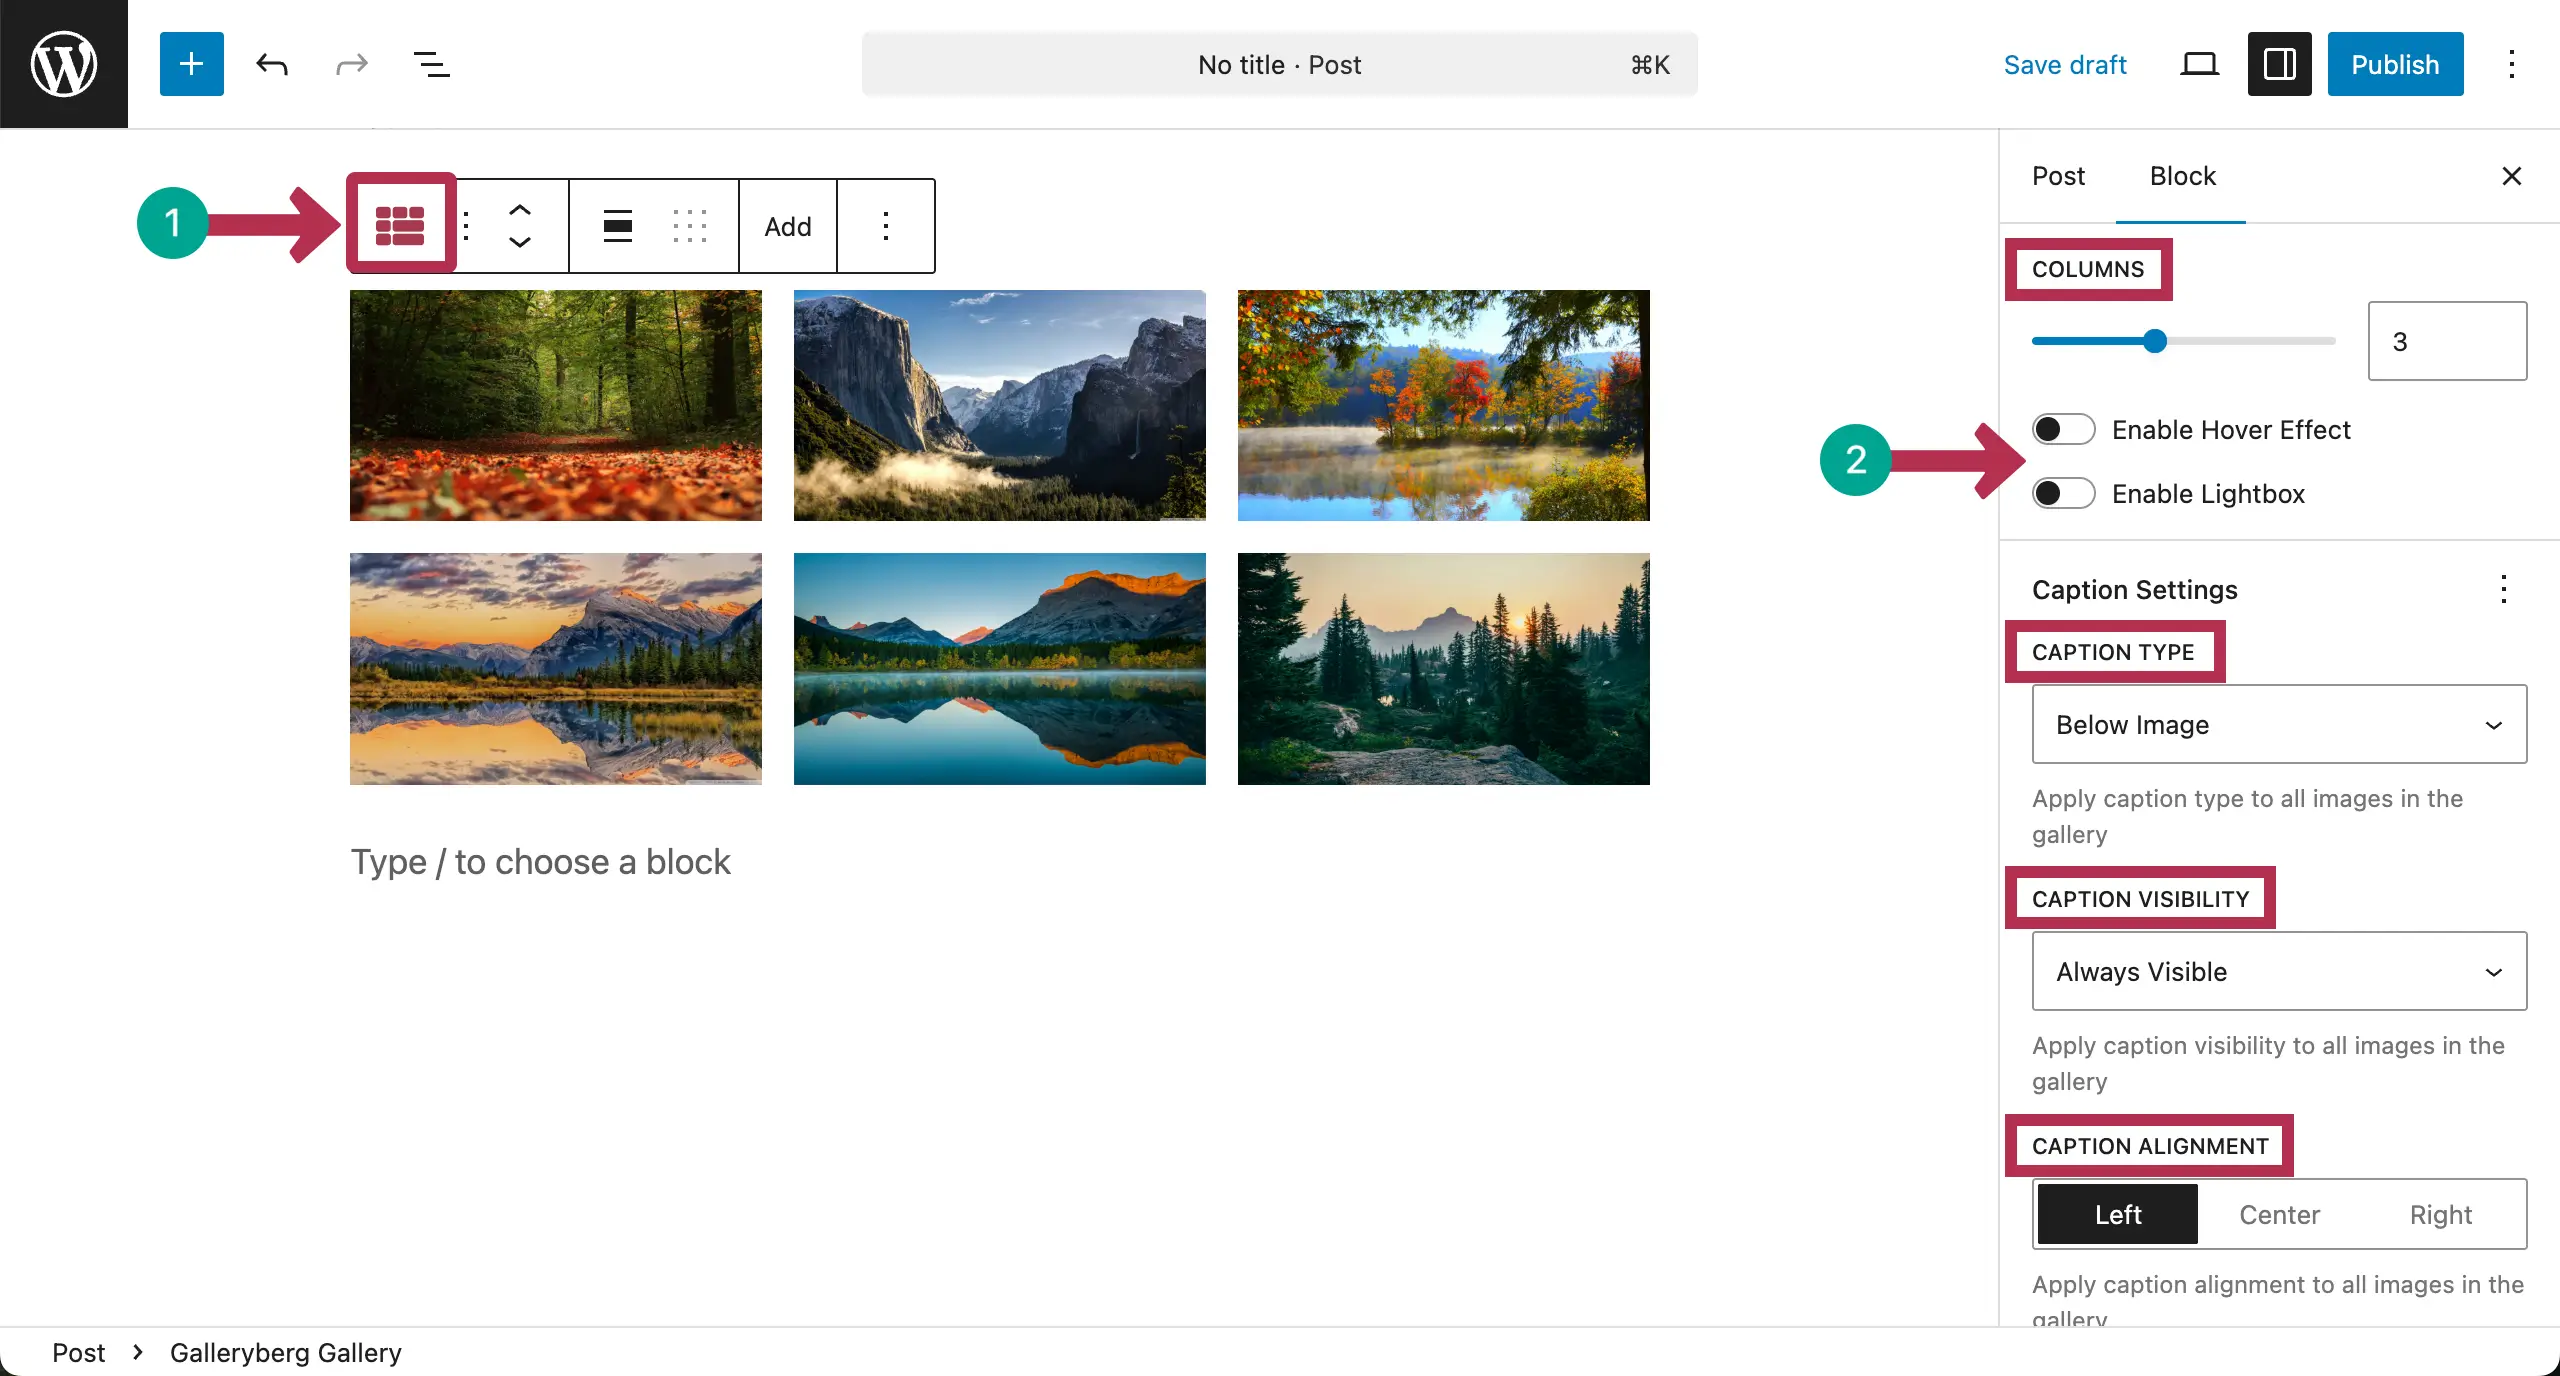Click the WordPress logo icon

pos(64,64)
